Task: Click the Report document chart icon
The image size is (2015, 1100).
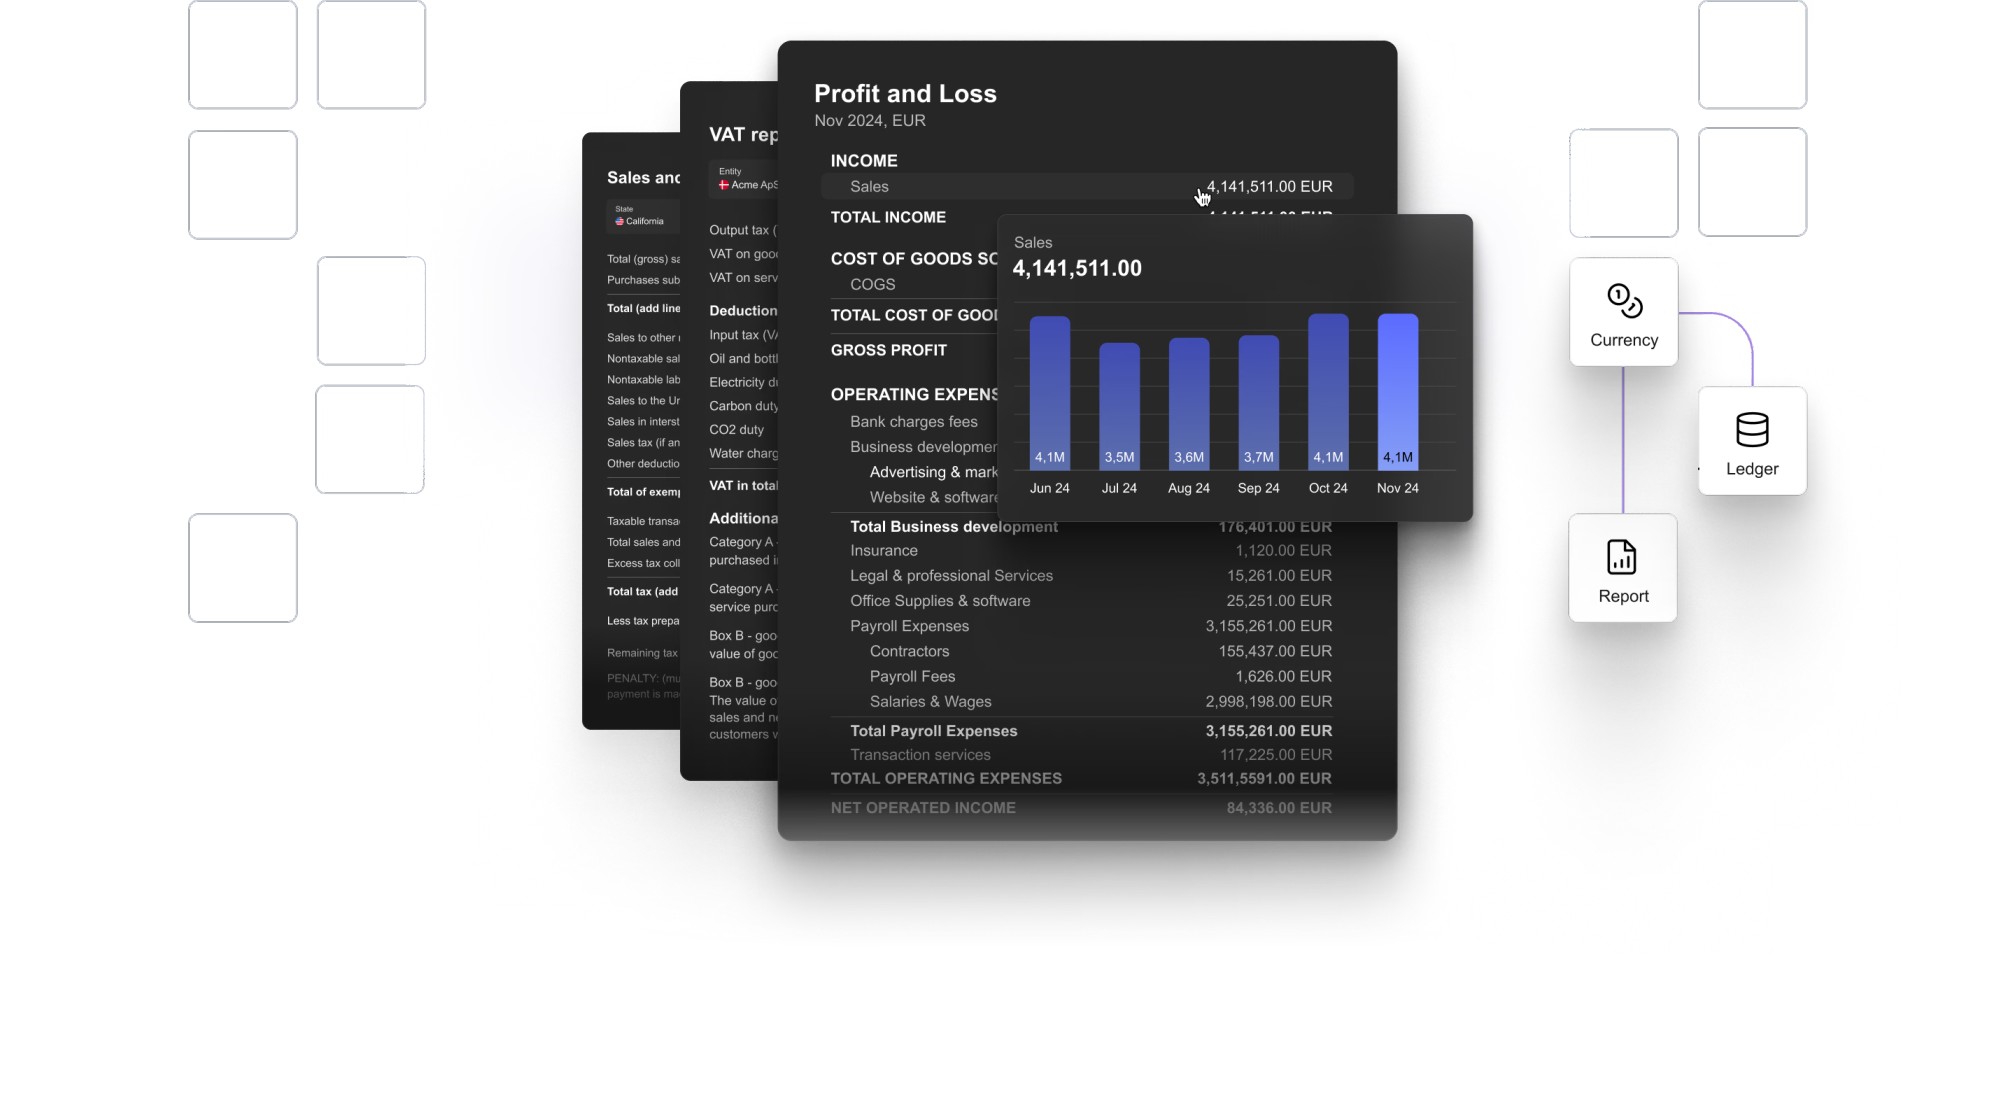Action: (x=1621, y=558)
